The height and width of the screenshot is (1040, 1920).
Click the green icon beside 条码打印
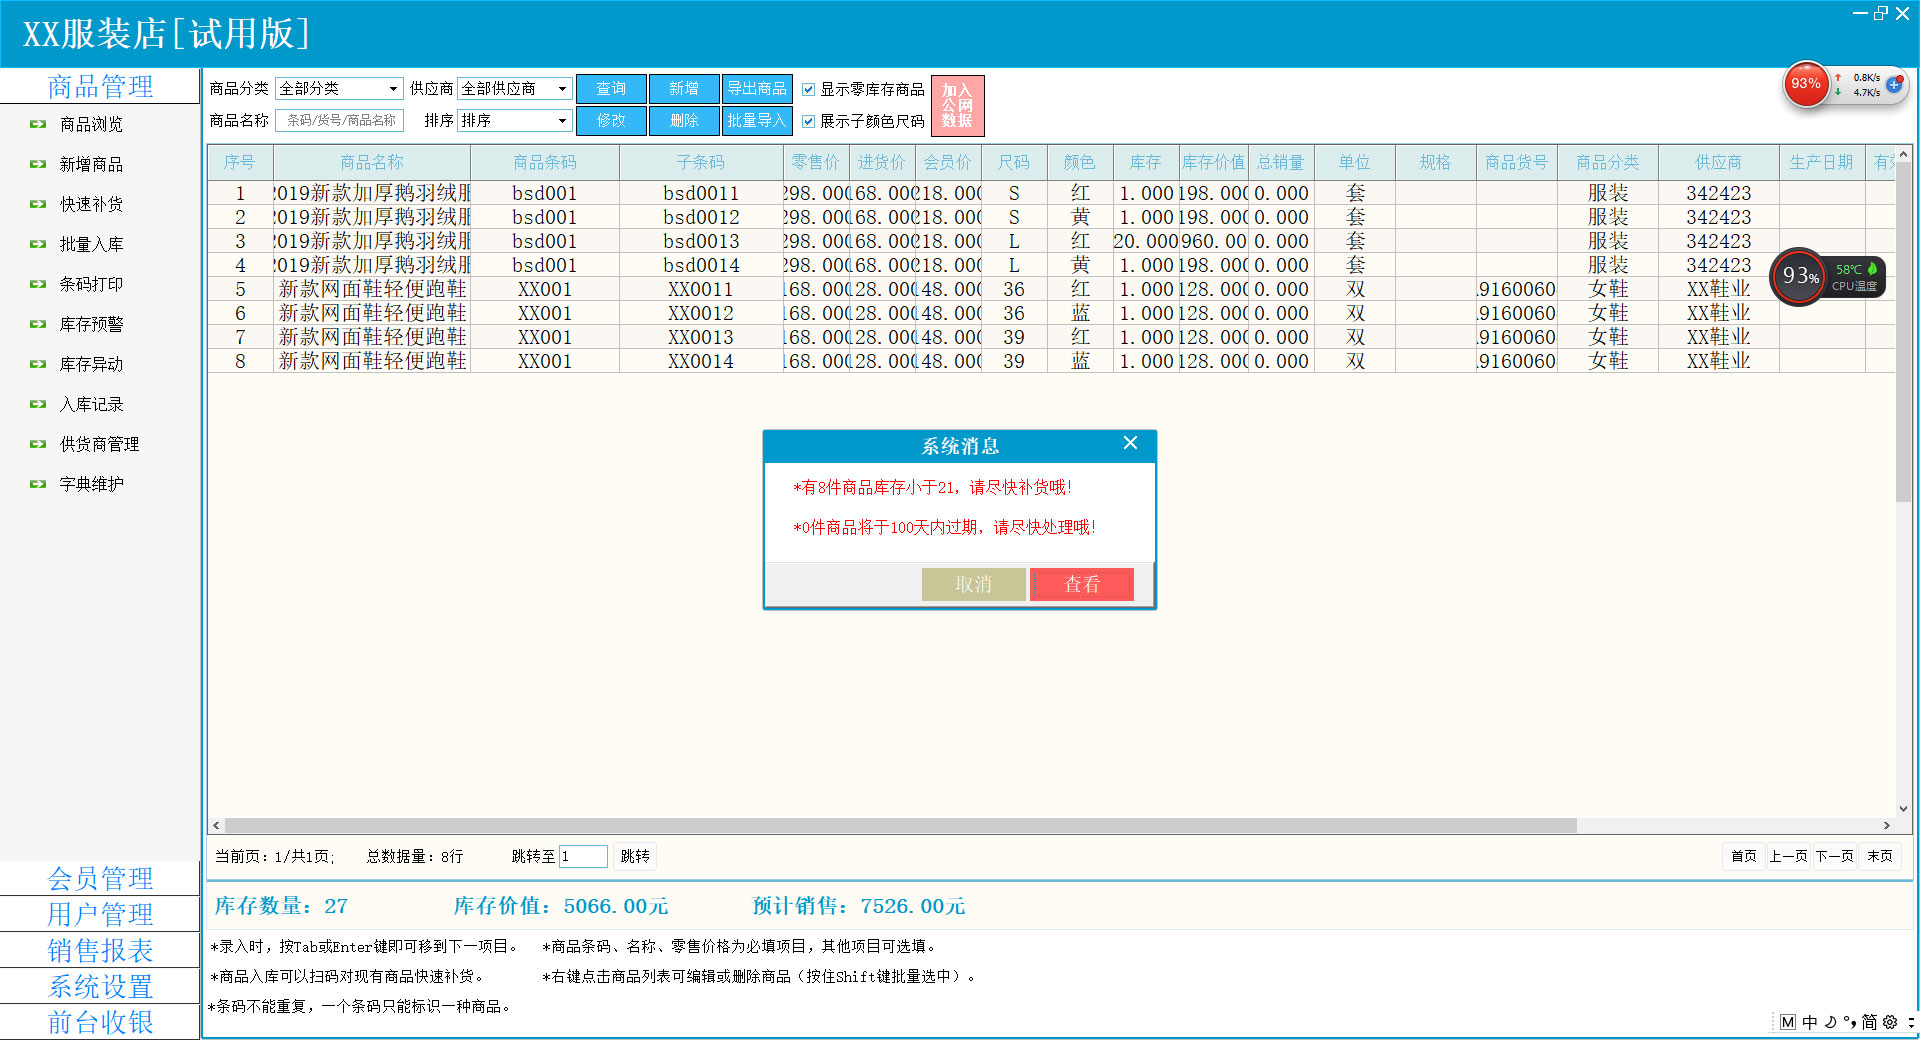(x=38, y=284)
